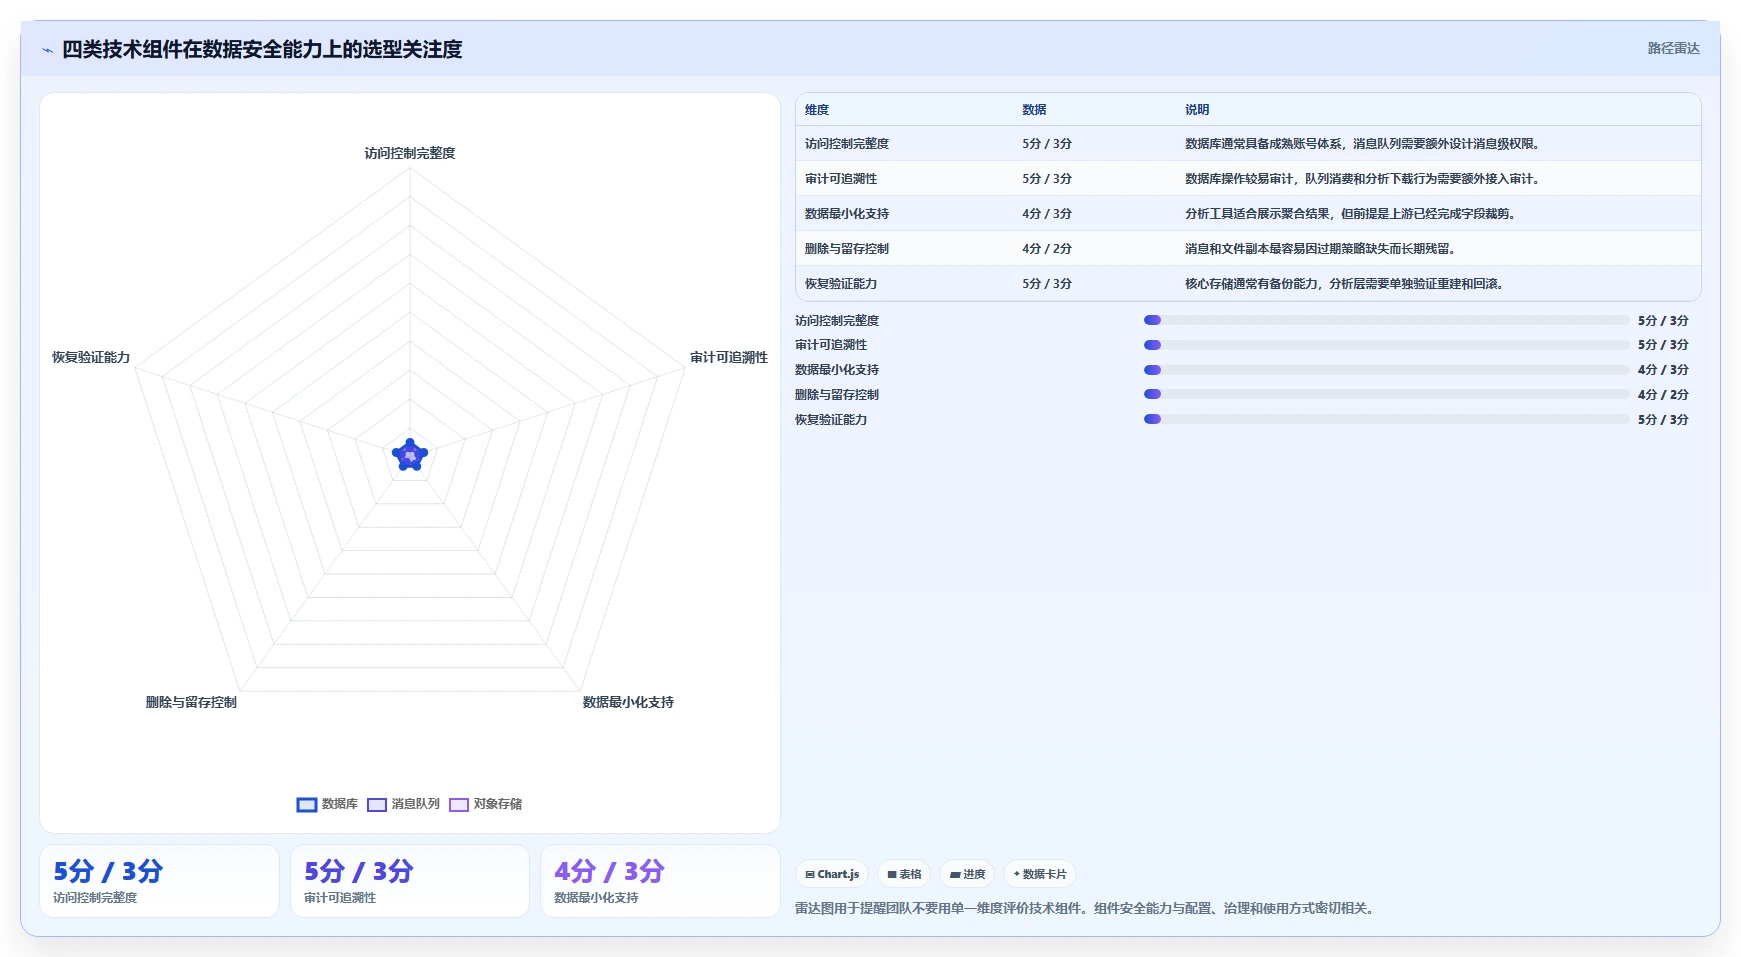The width and height of the screenshot is (1741, 957).
Task: Toggle the 对象存储 legend series
Action: (x=485, y=804)
